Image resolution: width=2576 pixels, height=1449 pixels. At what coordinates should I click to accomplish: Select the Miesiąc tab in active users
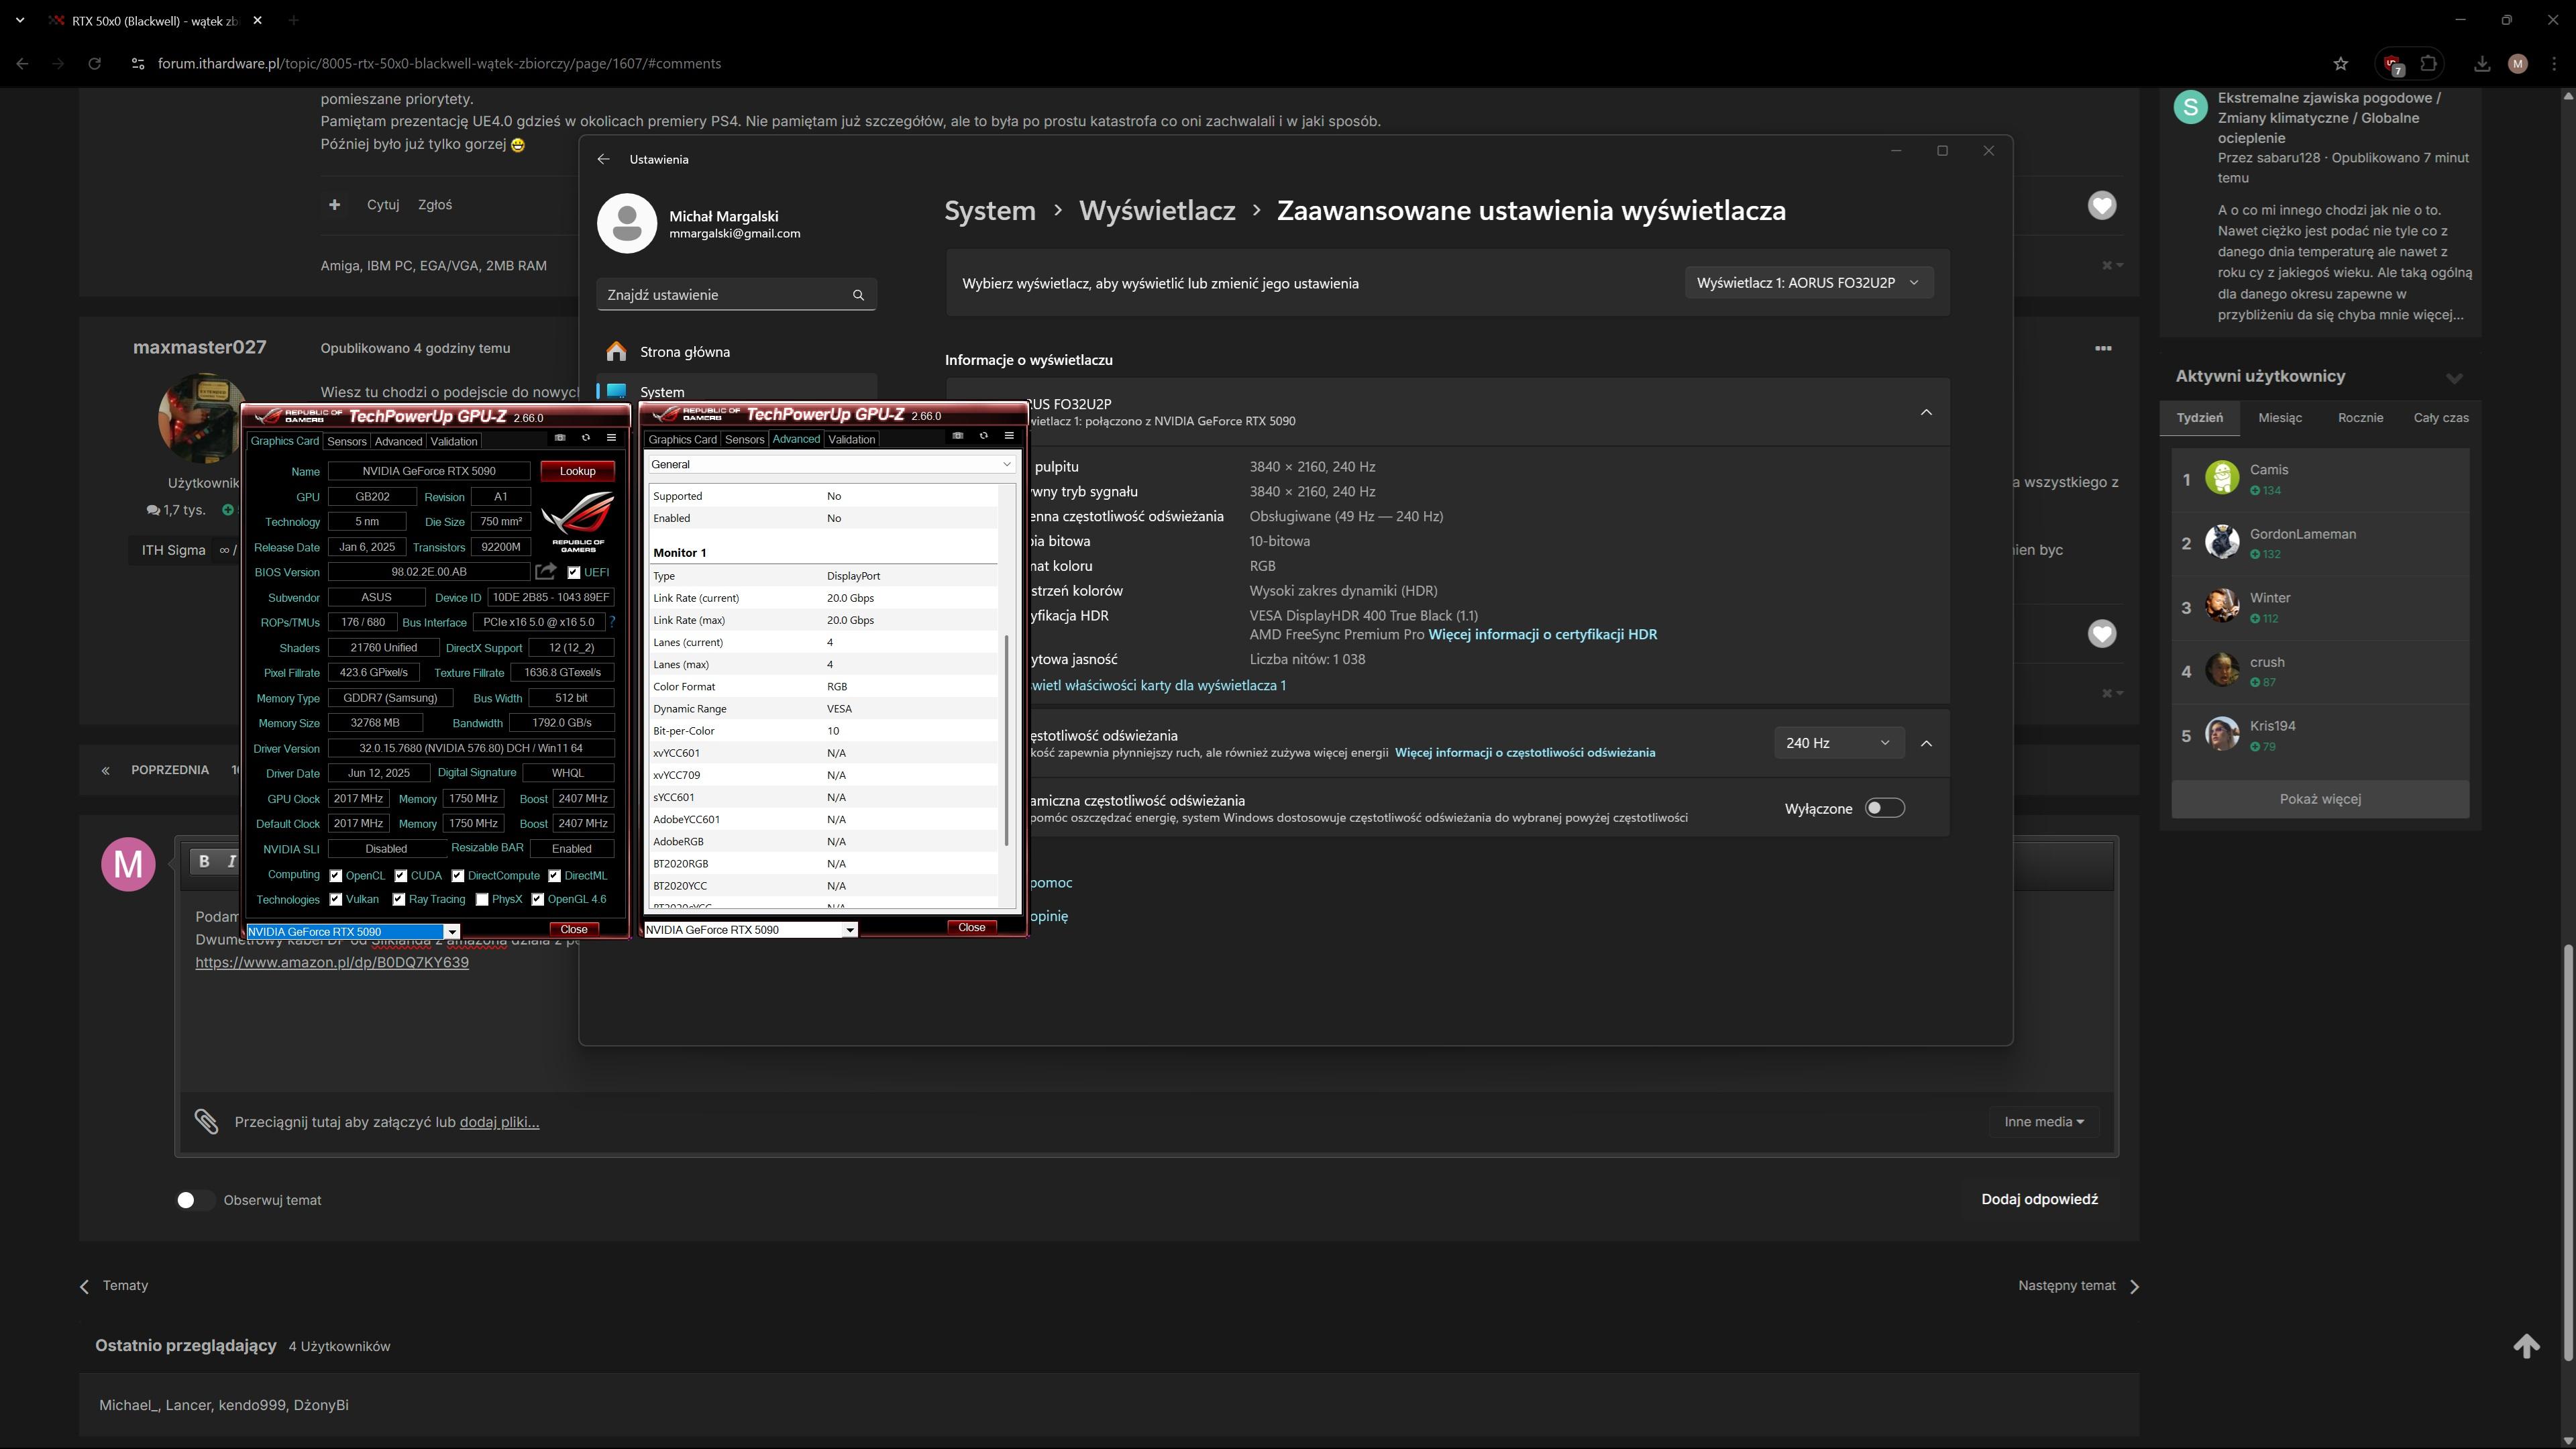coord(2279,418)
